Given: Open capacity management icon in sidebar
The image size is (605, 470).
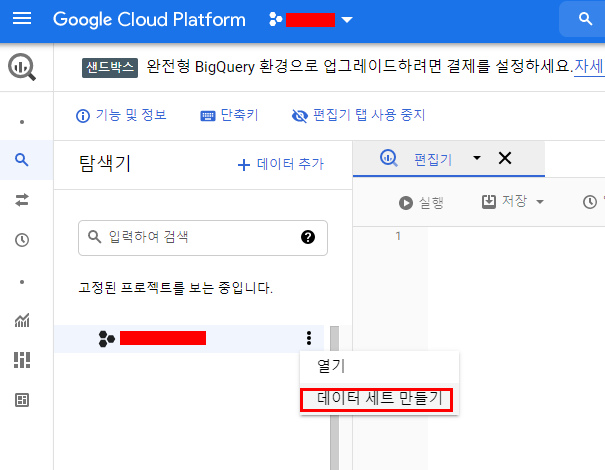Looking at the screenshot, I should point(22,360).
